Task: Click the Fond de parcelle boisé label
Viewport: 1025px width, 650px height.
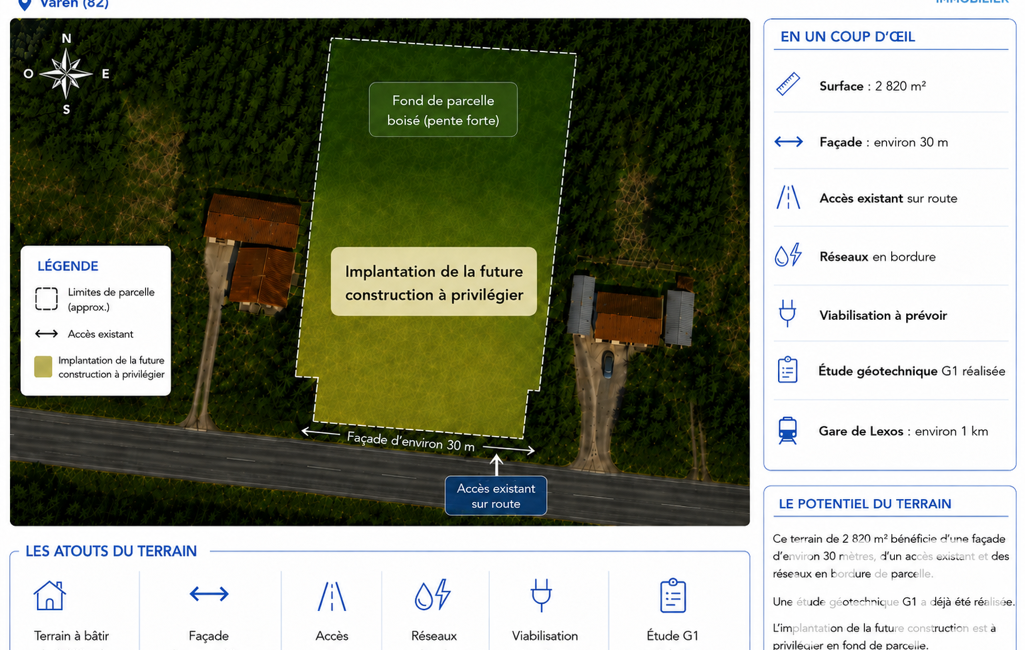Action: pyautogui.click(x=443, y=110)
